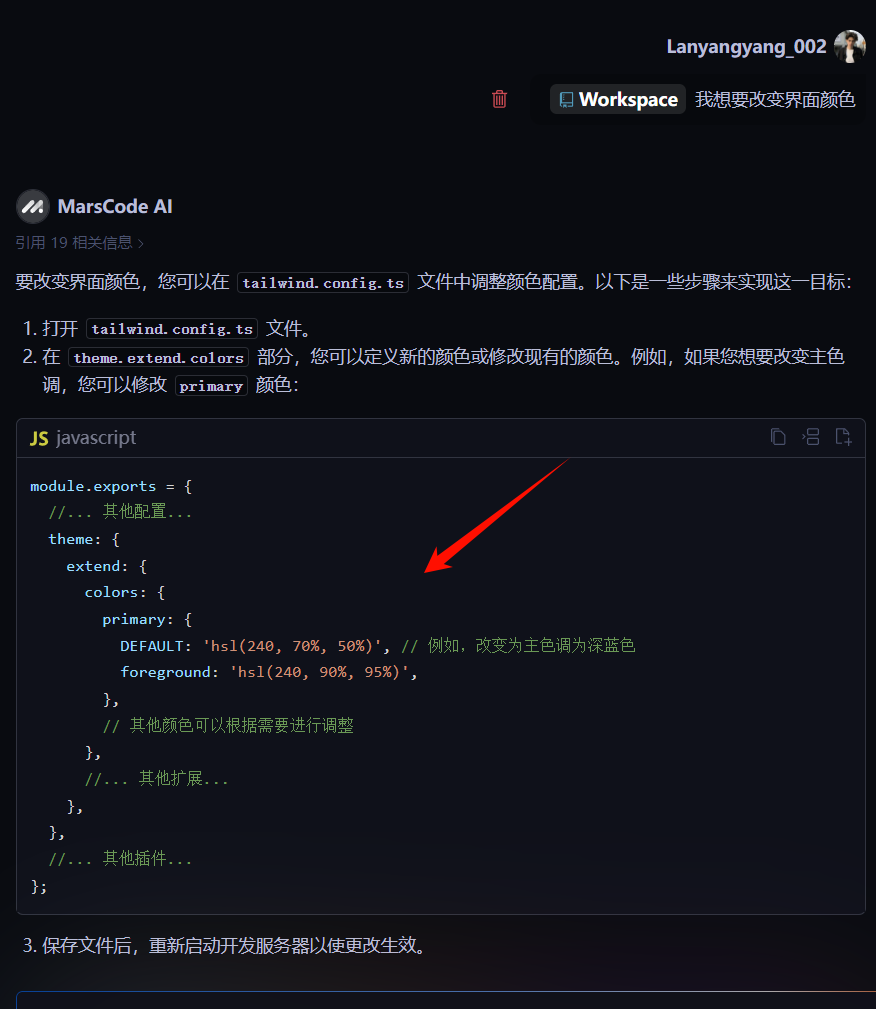
Task: Click step 3 保存文件后 text
Action: pos(225,945)
